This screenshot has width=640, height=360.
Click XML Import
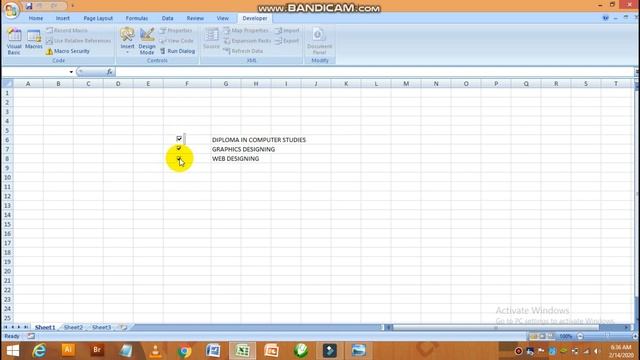(287, 31)
